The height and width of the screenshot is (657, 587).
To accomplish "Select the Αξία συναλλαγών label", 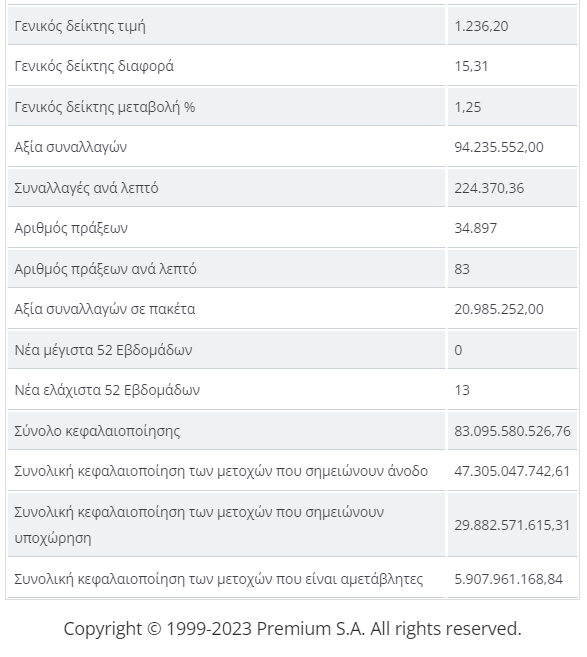I will coord(70,147).
